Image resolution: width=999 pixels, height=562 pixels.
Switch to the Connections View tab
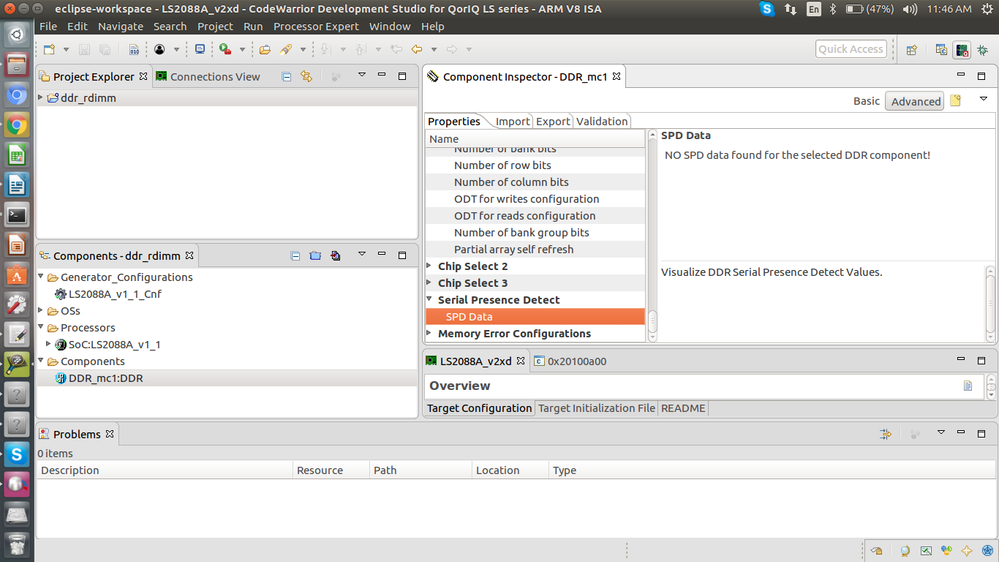(208, 76)
